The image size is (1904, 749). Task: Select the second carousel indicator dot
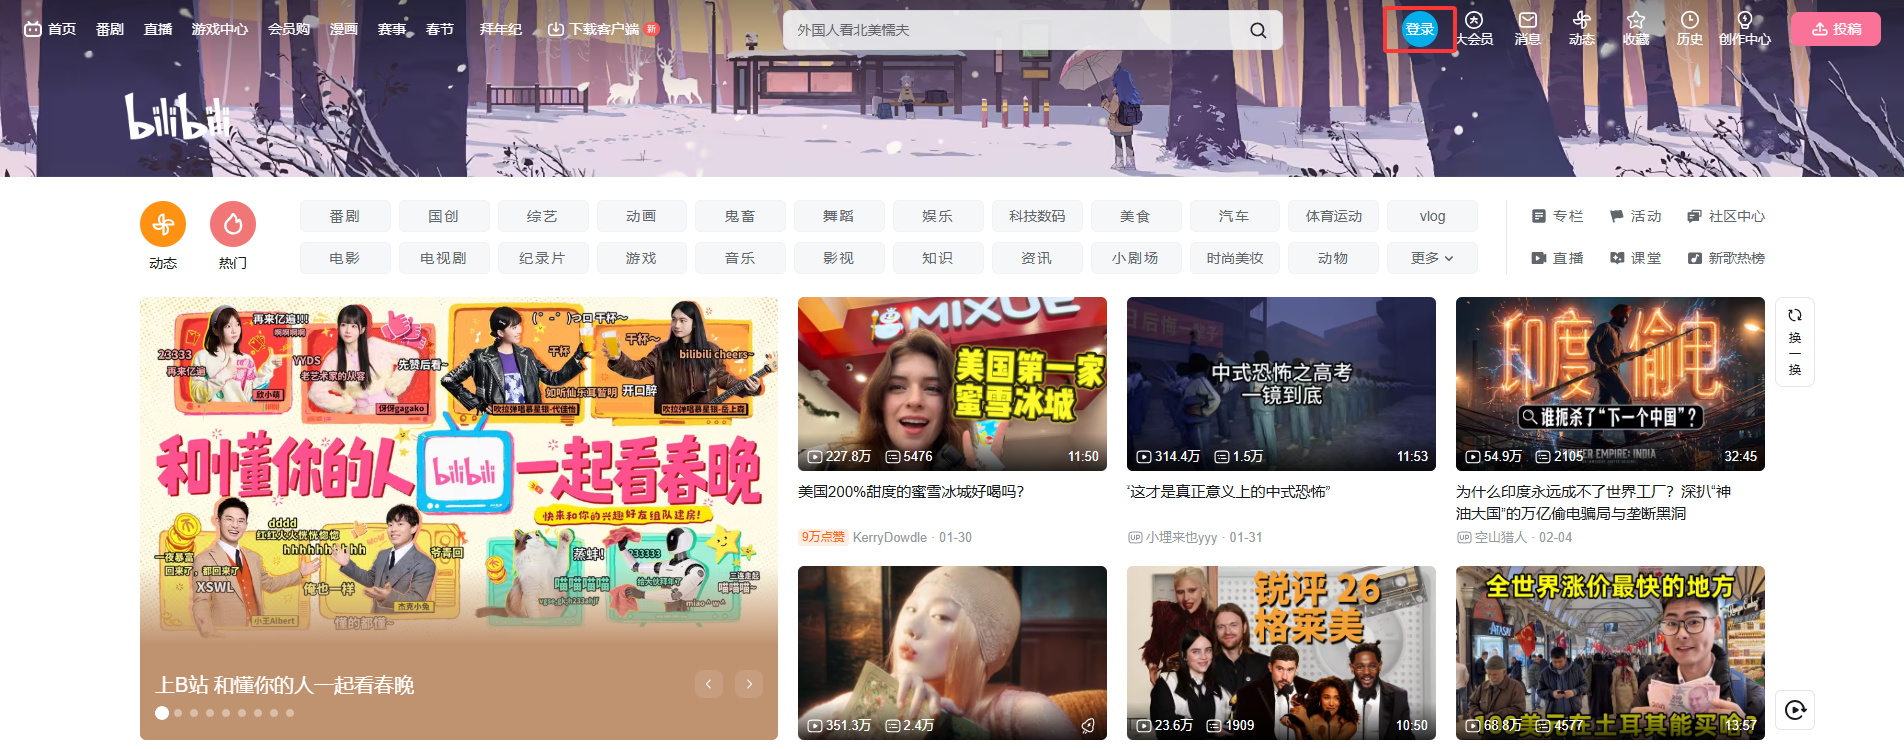click(178, 713)
